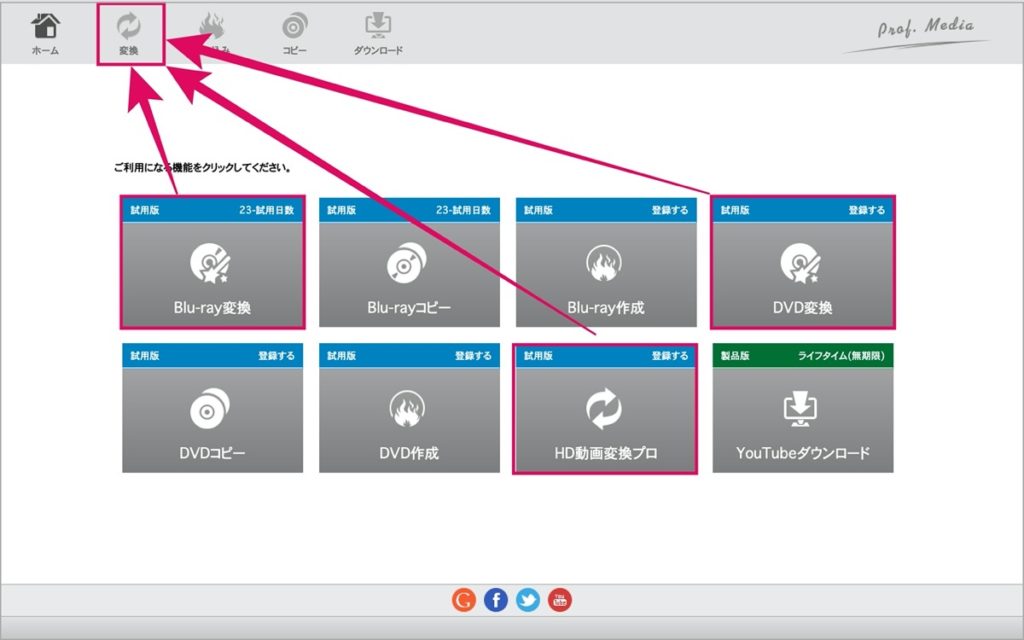
Task: Go to the ホーム (Home) toolbar tab
Action: point(45,33)
